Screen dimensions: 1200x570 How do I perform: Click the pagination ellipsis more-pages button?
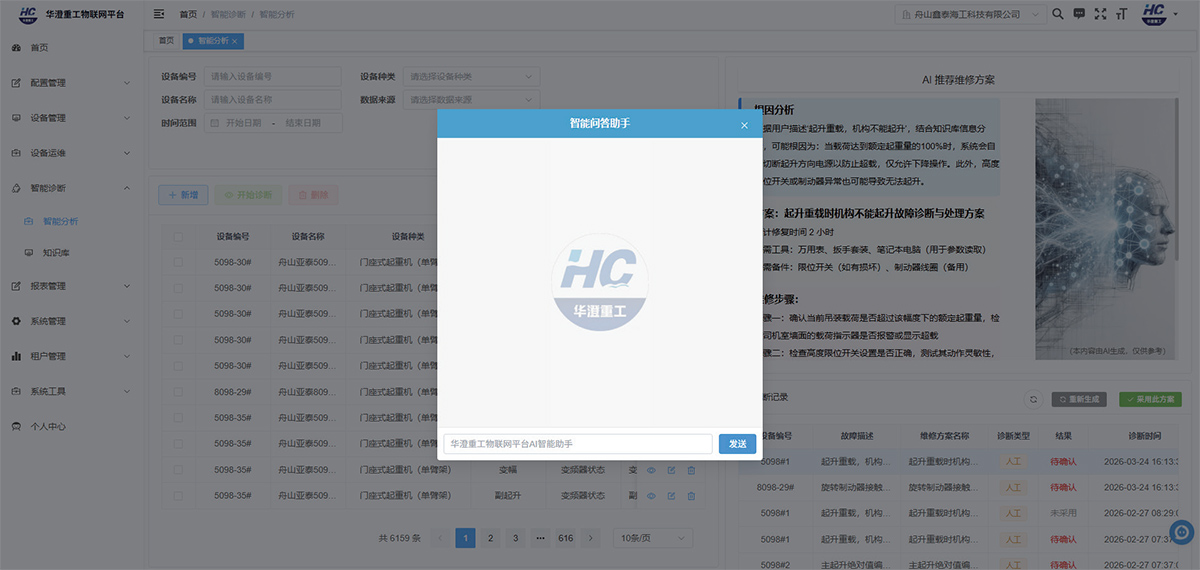[540, 538]
